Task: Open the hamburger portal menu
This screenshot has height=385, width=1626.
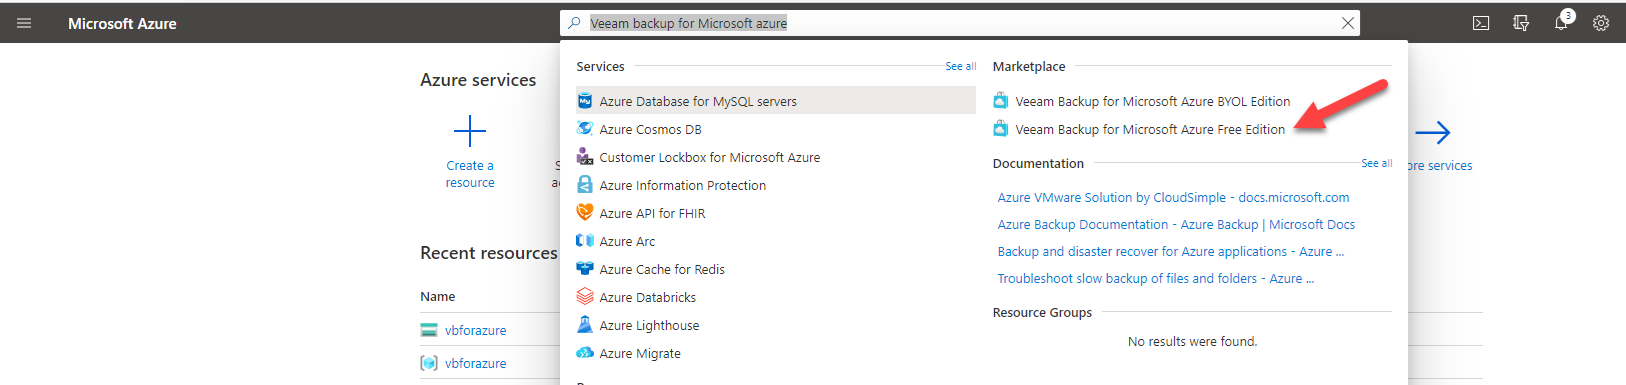Action: (24, 23)
